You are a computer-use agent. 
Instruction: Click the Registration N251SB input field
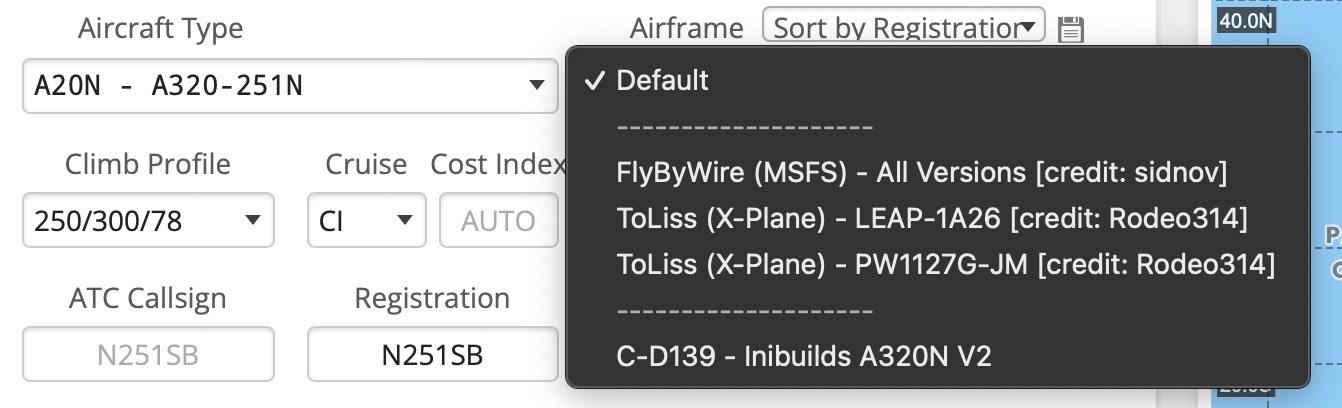coord(432,354)
